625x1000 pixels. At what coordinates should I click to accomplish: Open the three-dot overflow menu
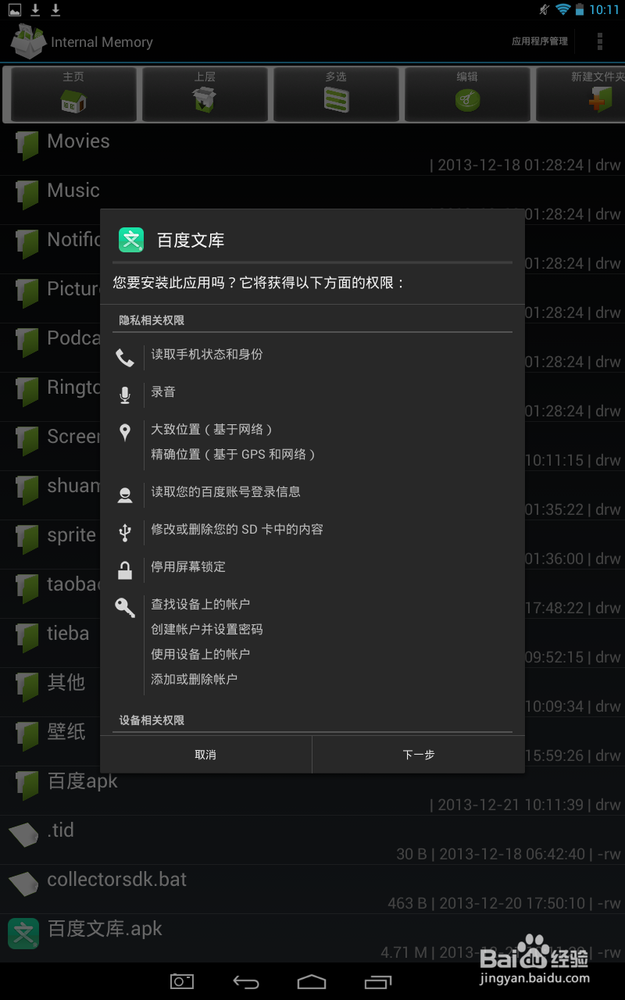[599, 41]
